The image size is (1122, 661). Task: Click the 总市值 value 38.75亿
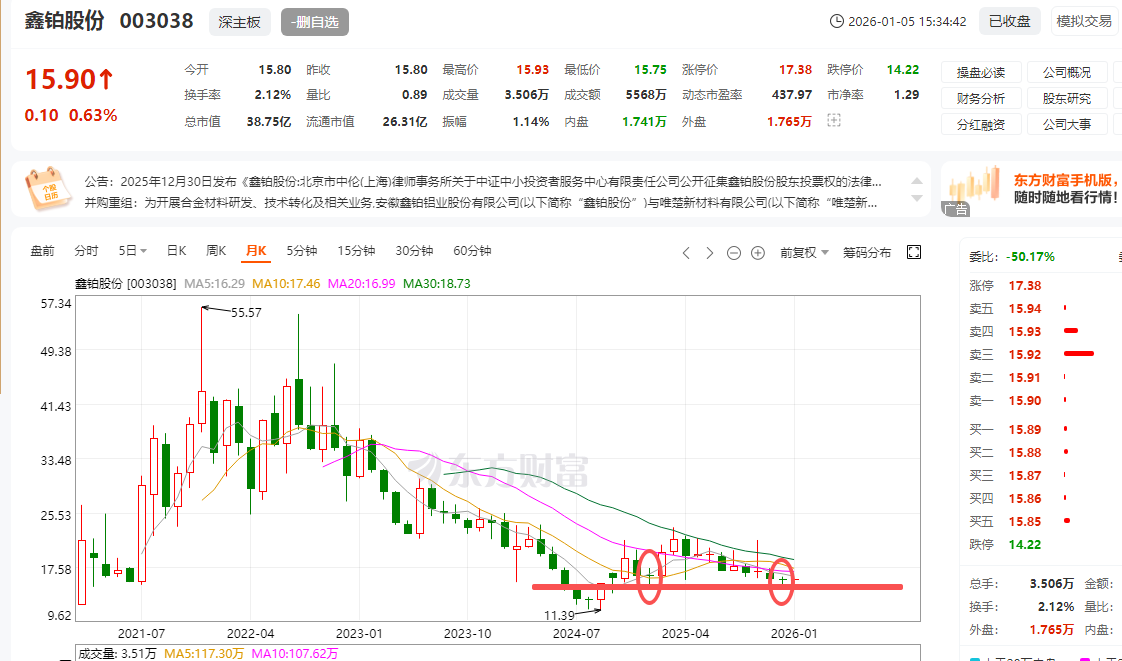269,122
